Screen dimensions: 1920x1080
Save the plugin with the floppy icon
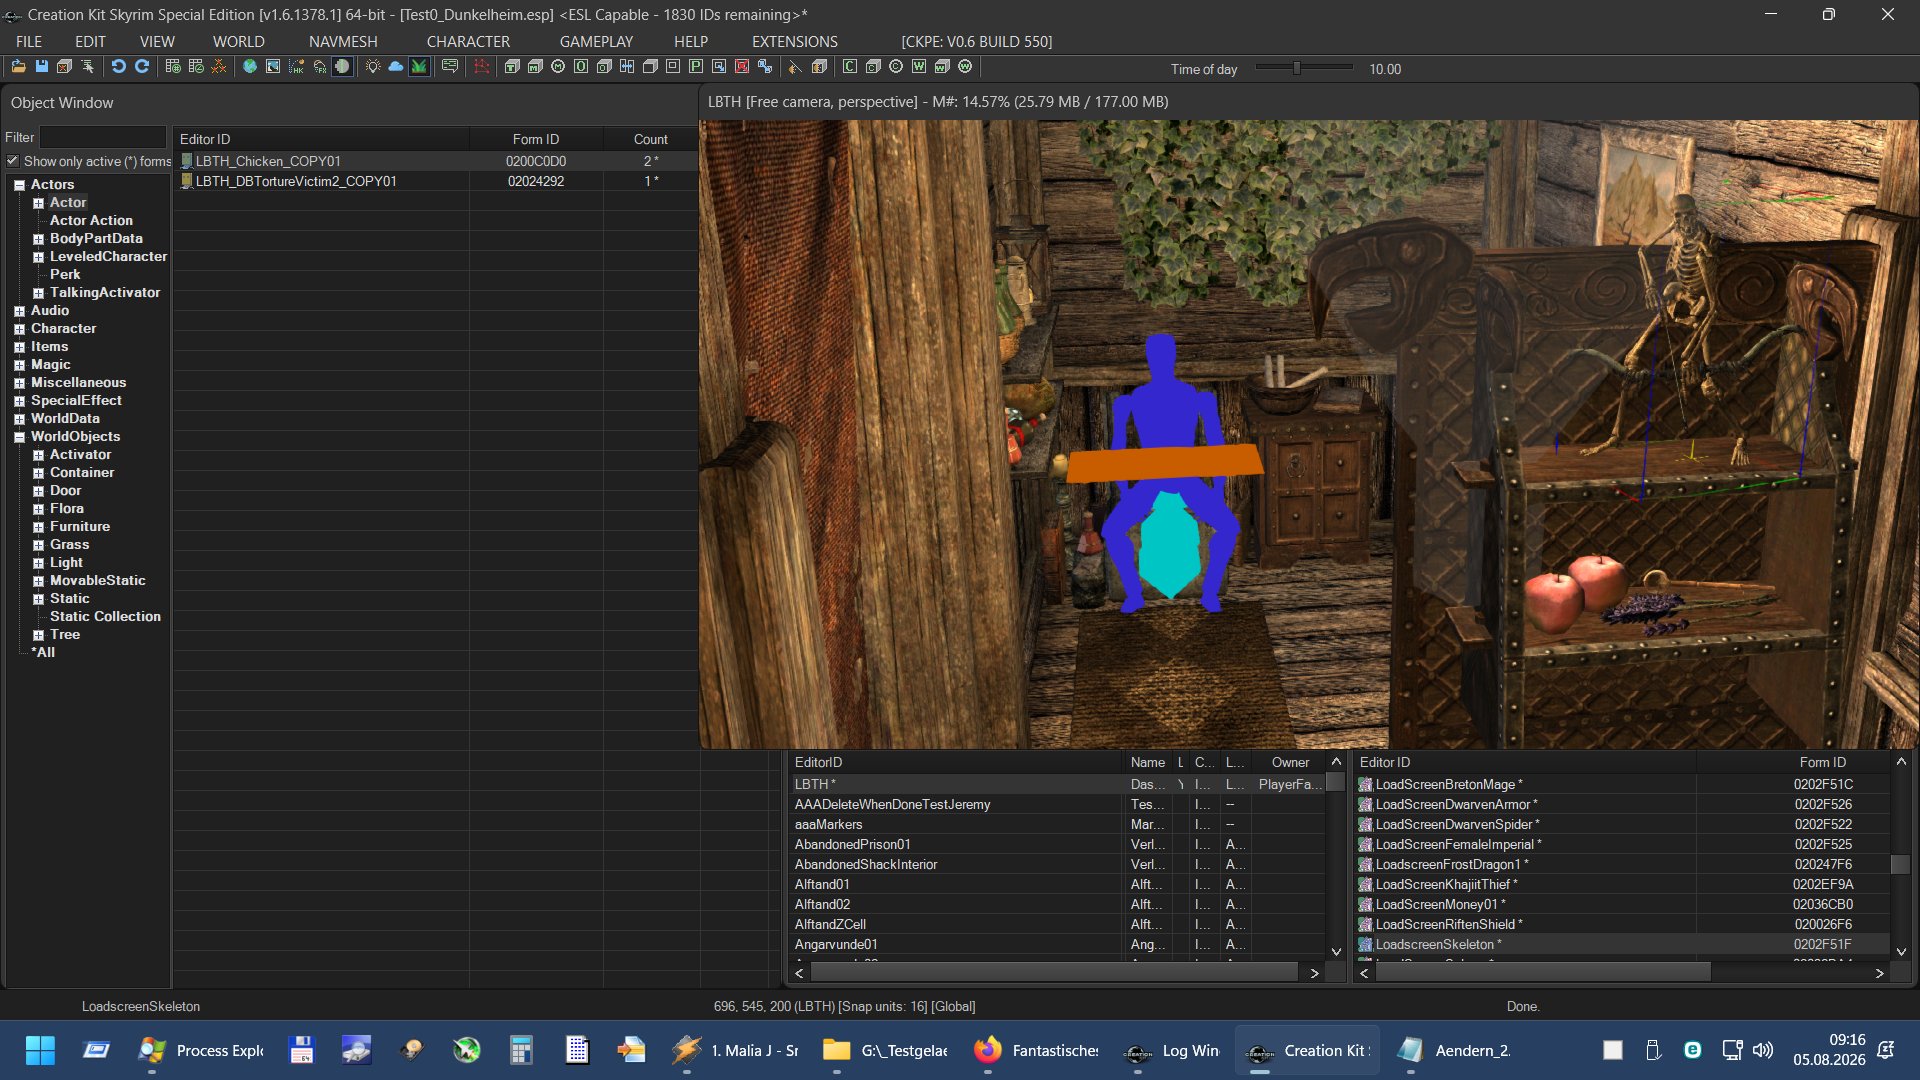click(41, 67)
